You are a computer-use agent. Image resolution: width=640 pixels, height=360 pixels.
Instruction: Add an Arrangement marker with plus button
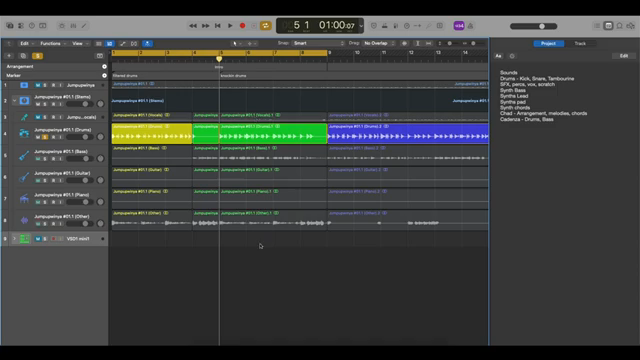[x=104, y=67]
